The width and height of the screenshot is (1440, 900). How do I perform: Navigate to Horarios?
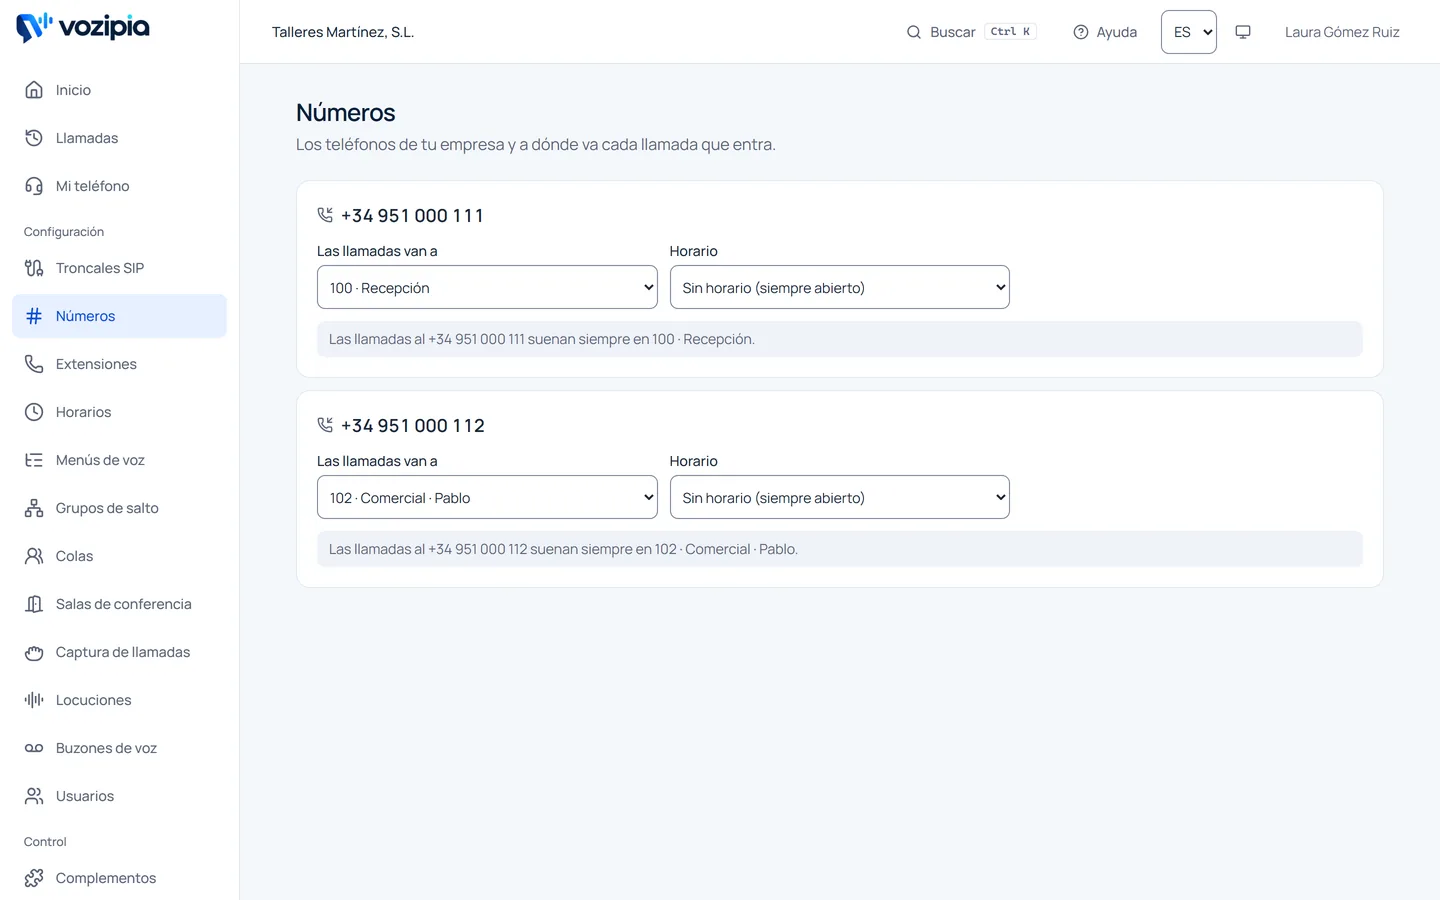point(120,412)
